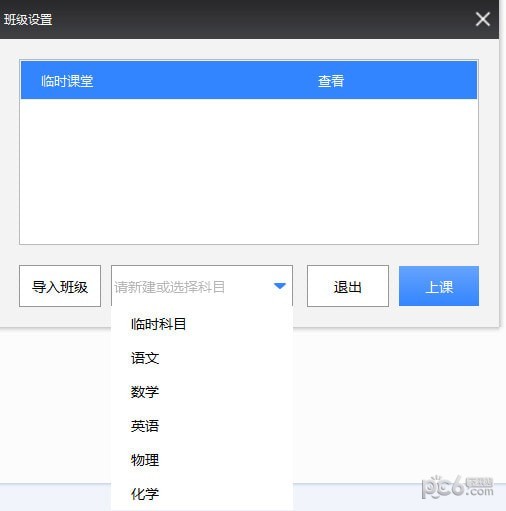This screenshot has height=511, width=506.
Task: Choose 数学 from subject list
Action: [202, 392]
